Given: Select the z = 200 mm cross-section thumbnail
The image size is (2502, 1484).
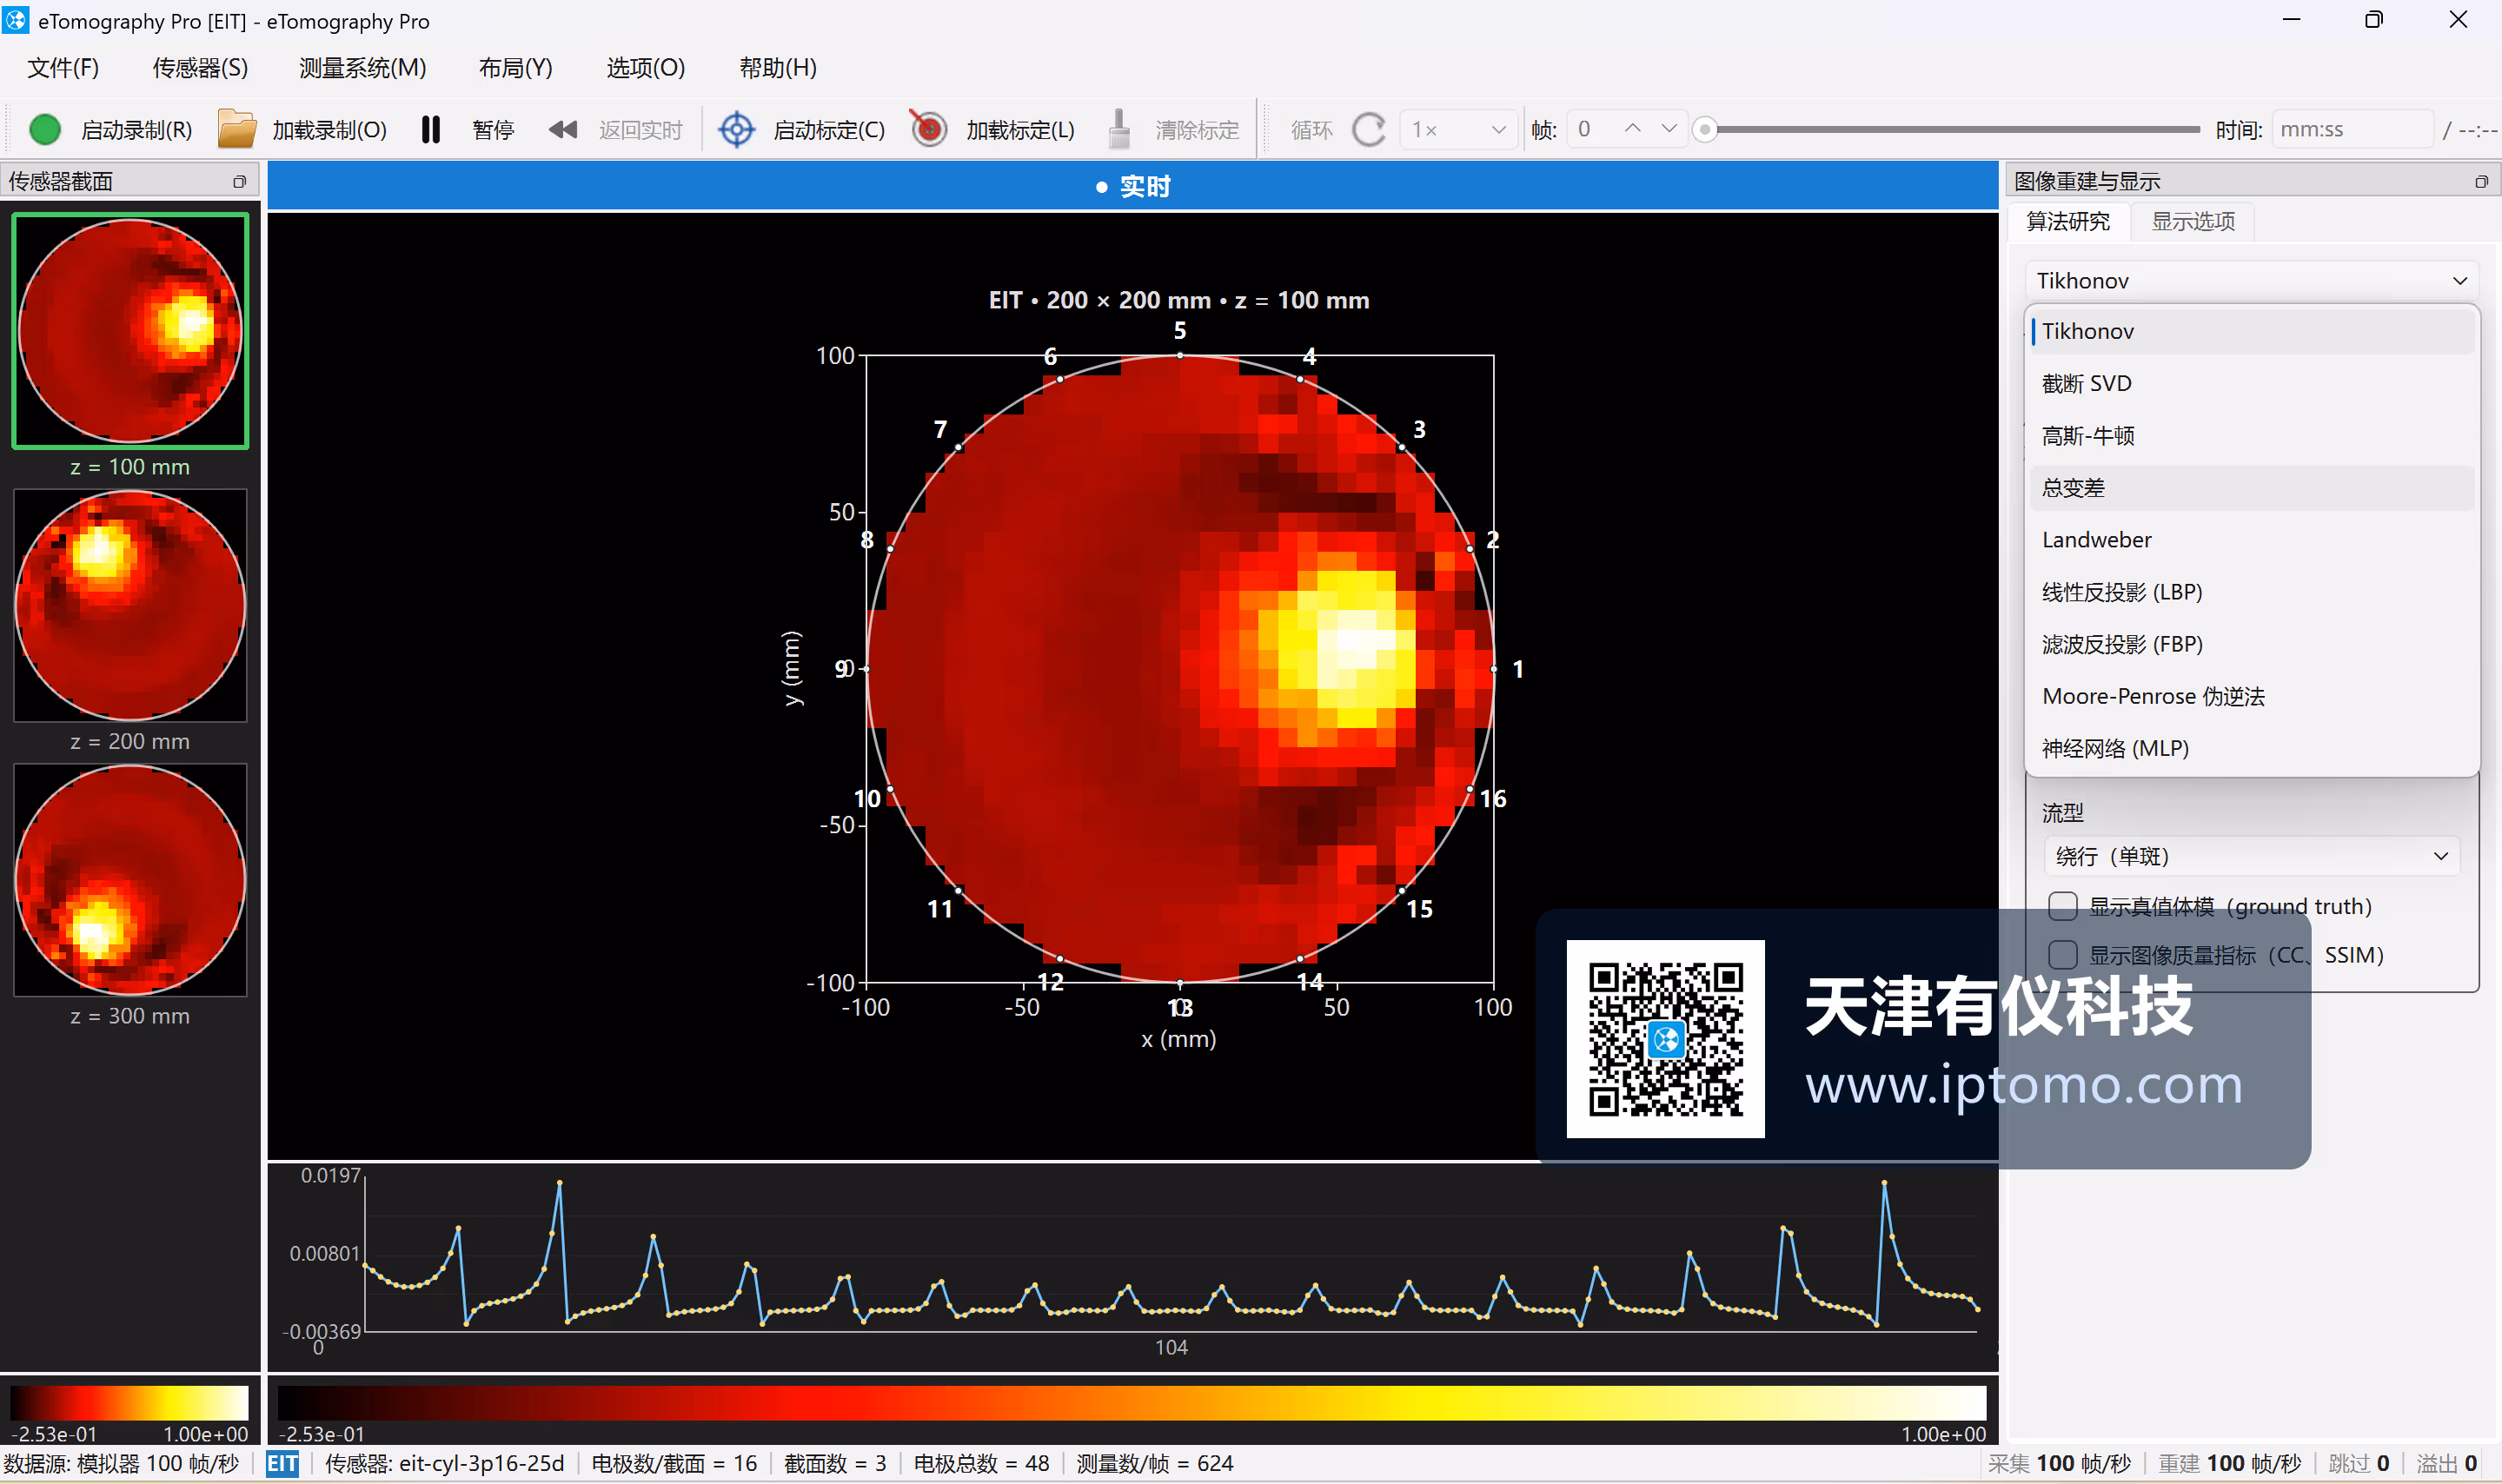Looking at the screenshot, I should coord(130,606).
